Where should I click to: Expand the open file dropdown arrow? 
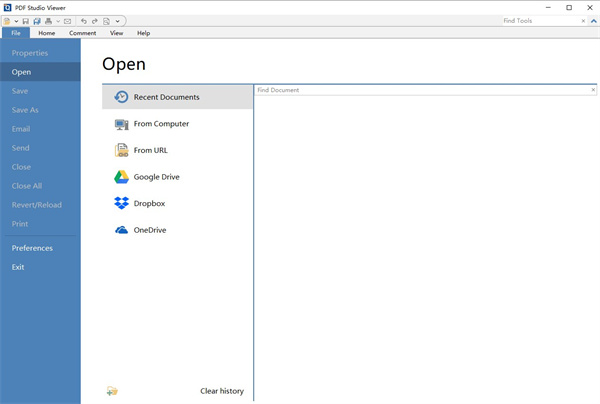16,21
